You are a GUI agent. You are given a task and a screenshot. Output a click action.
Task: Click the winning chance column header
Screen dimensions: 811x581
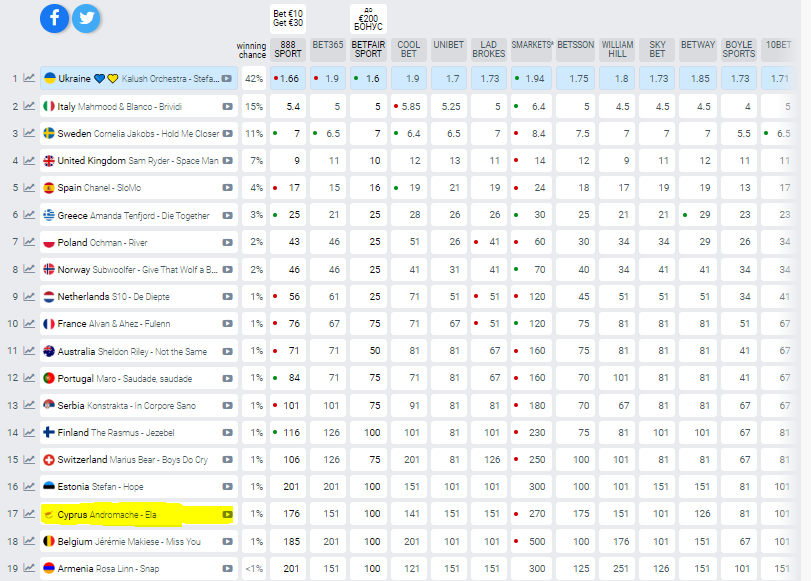coord(251,50)
